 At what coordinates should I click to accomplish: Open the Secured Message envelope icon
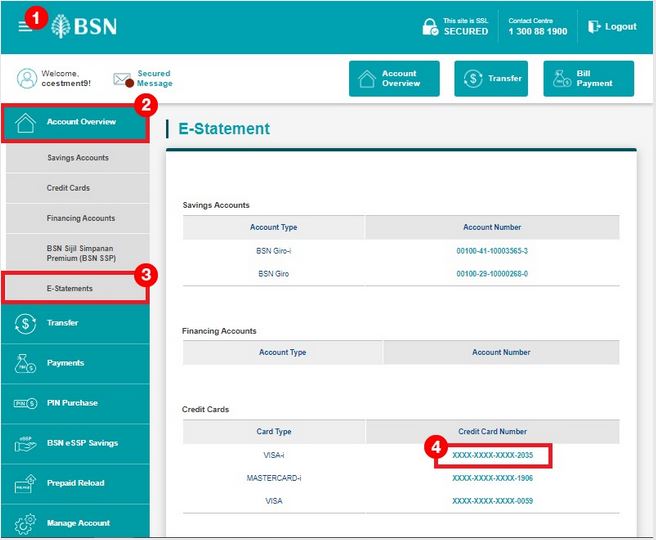(x=123, y=79)
